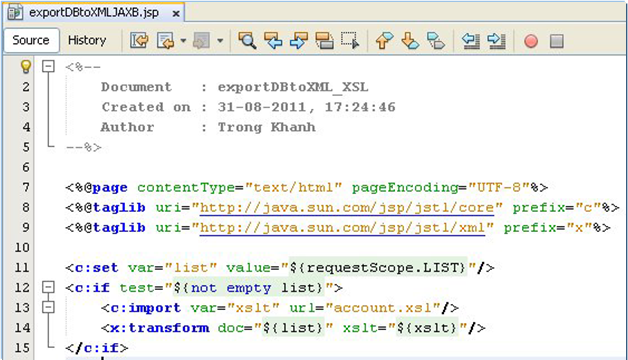The height and width of the screenshot is (360, 628).
Task: Click line number 10 in gutter
Action: (22, 247)
